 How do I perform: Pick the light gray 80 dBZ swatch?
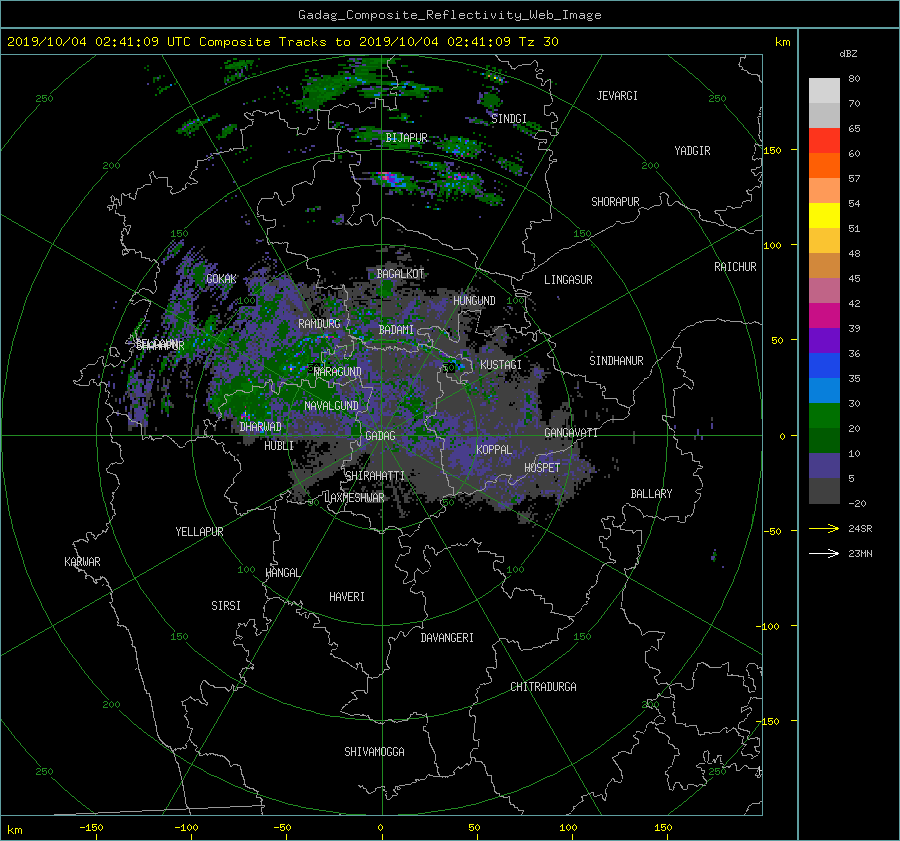(x=824, y=90)
